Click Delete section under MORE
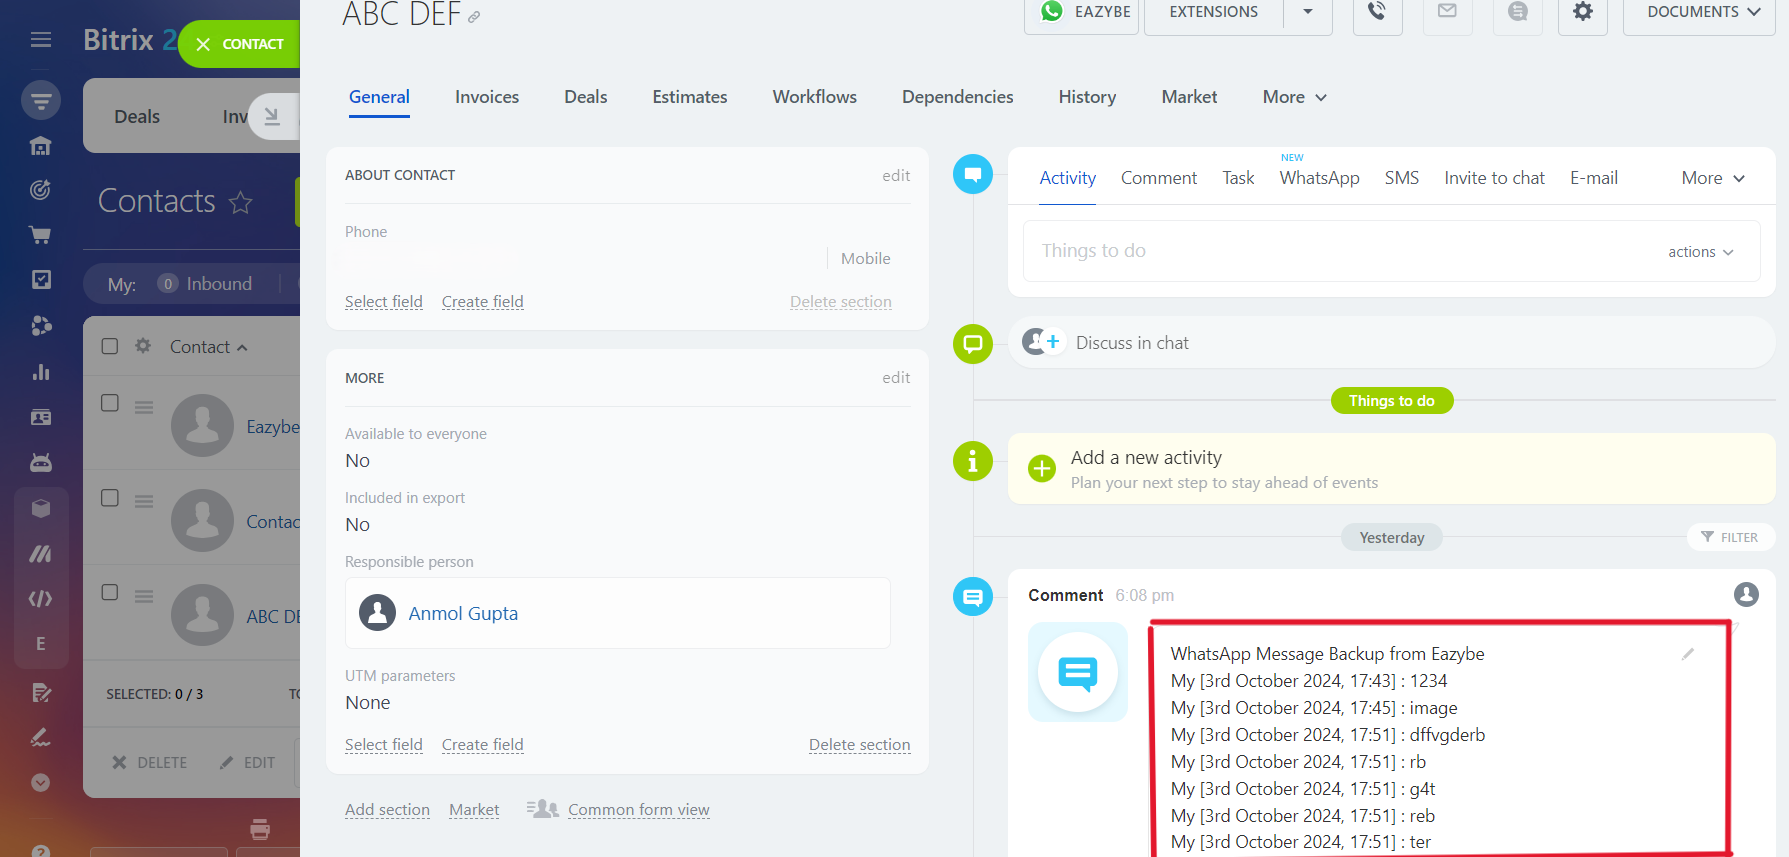This screenshot has height=857, width=1789. (x=860, y=745)
